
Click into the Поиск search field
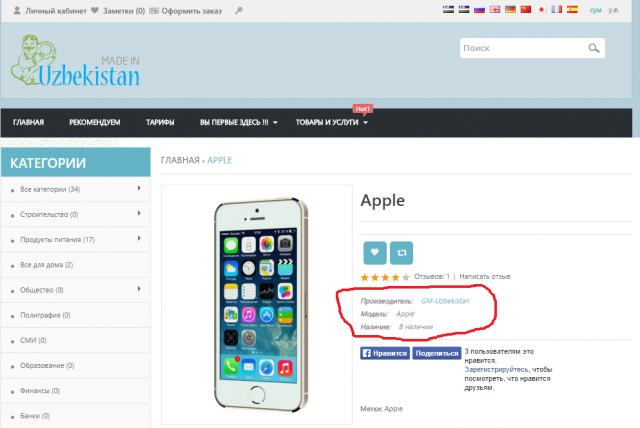point(520,48)
